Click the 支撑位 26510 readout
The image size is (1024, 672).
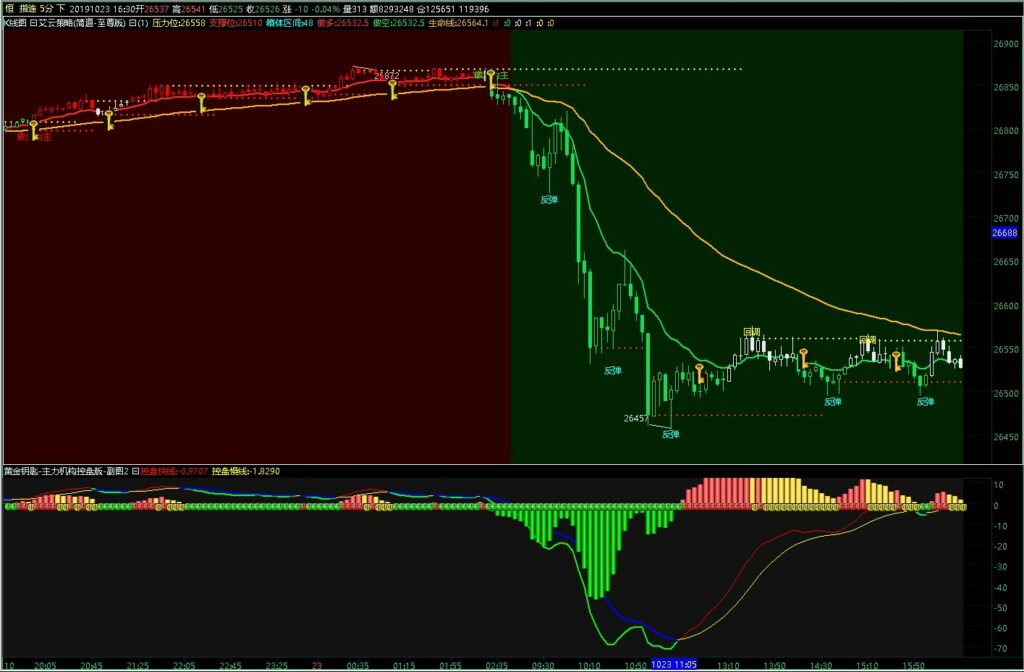click(x=237, y=20)
